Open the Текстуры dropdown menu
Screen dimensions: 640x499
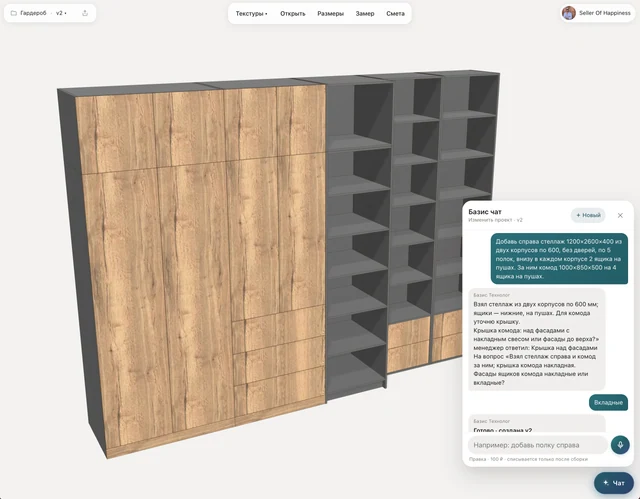click(x=251, y=13)
